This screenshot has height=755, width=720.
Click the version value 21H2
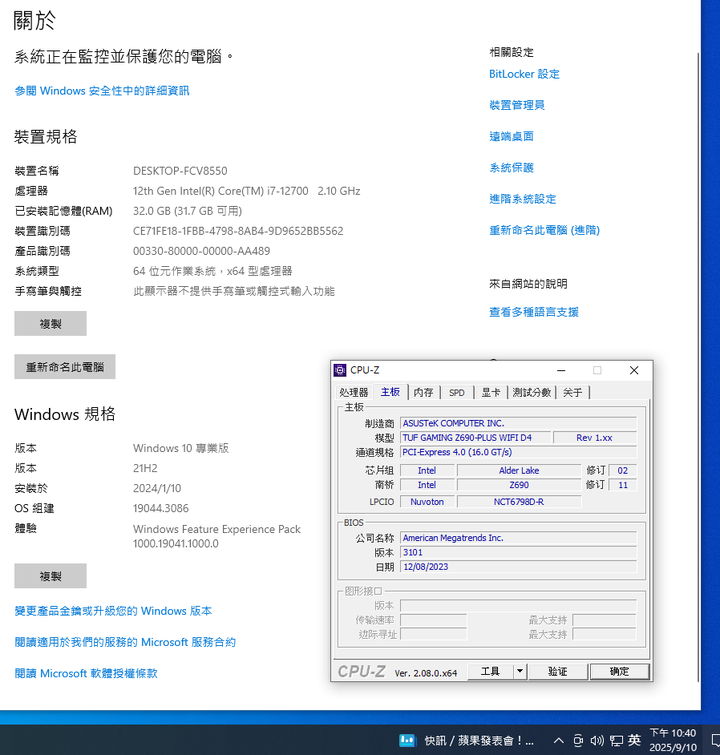(x=145, y=468)
